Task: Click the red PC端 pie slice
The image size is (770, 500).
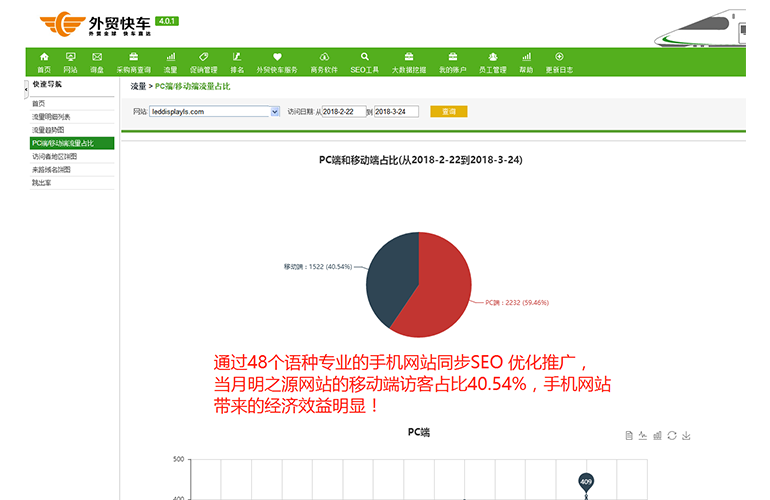Action: tap(442, 290)
